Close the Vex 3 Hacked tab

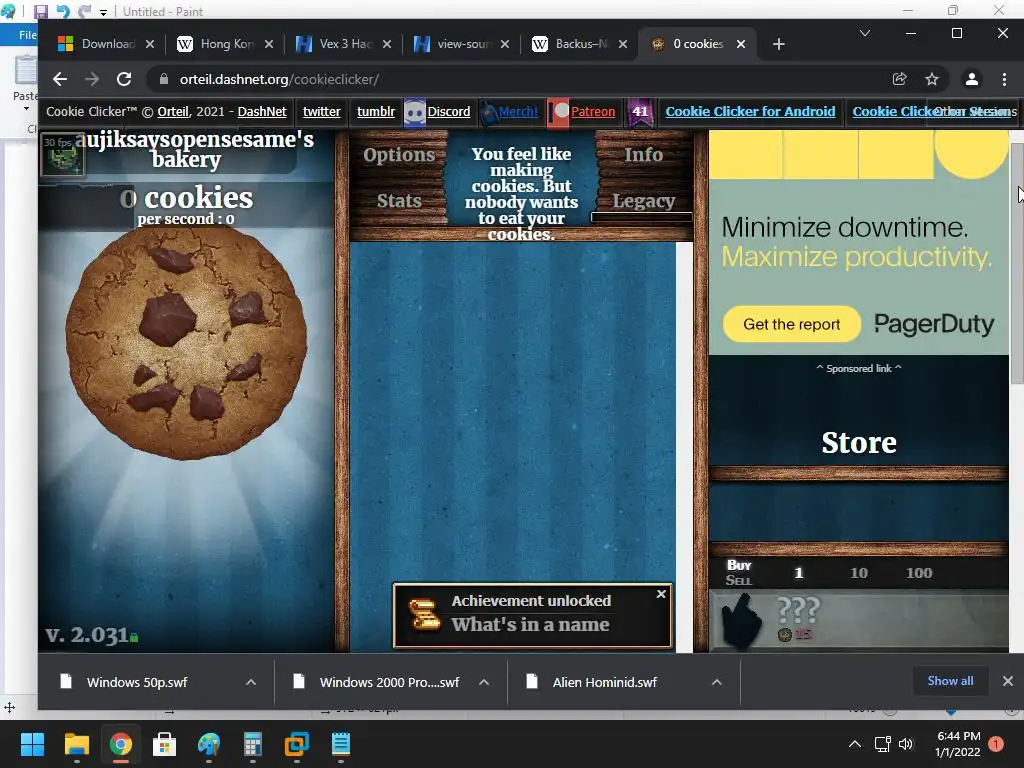click(387, 44)
